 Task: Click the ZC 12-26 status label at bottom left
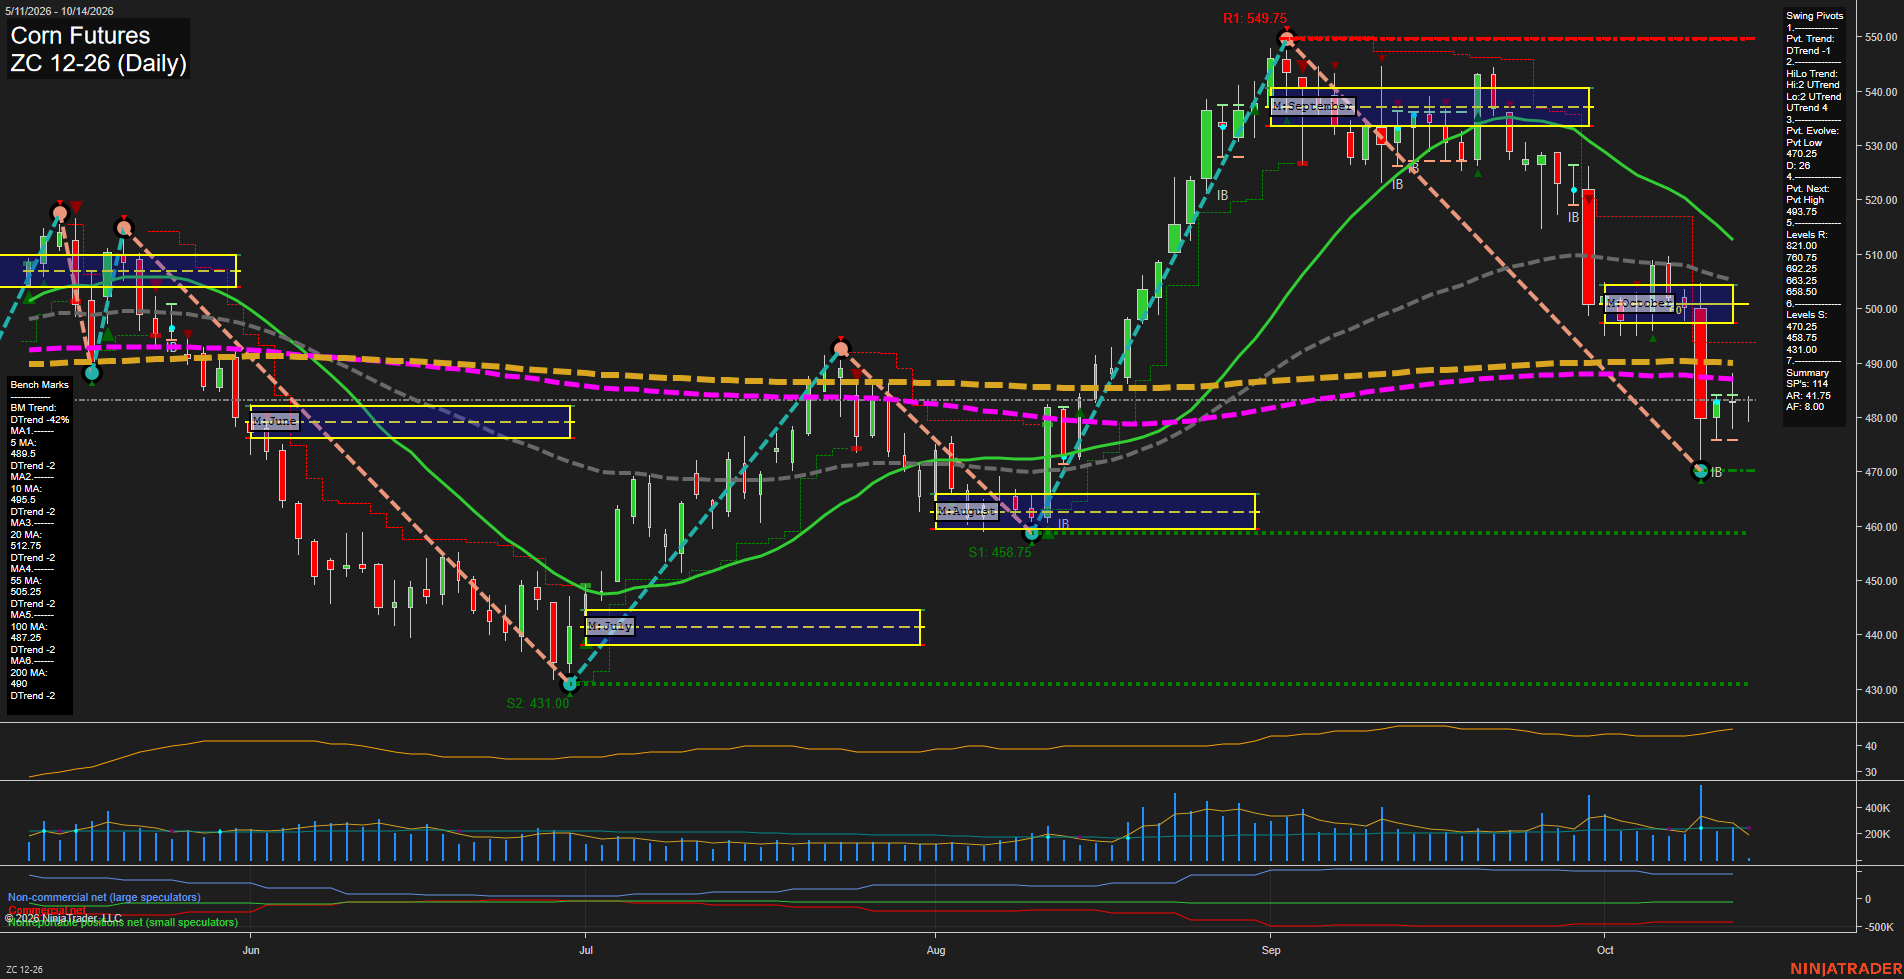24,970
